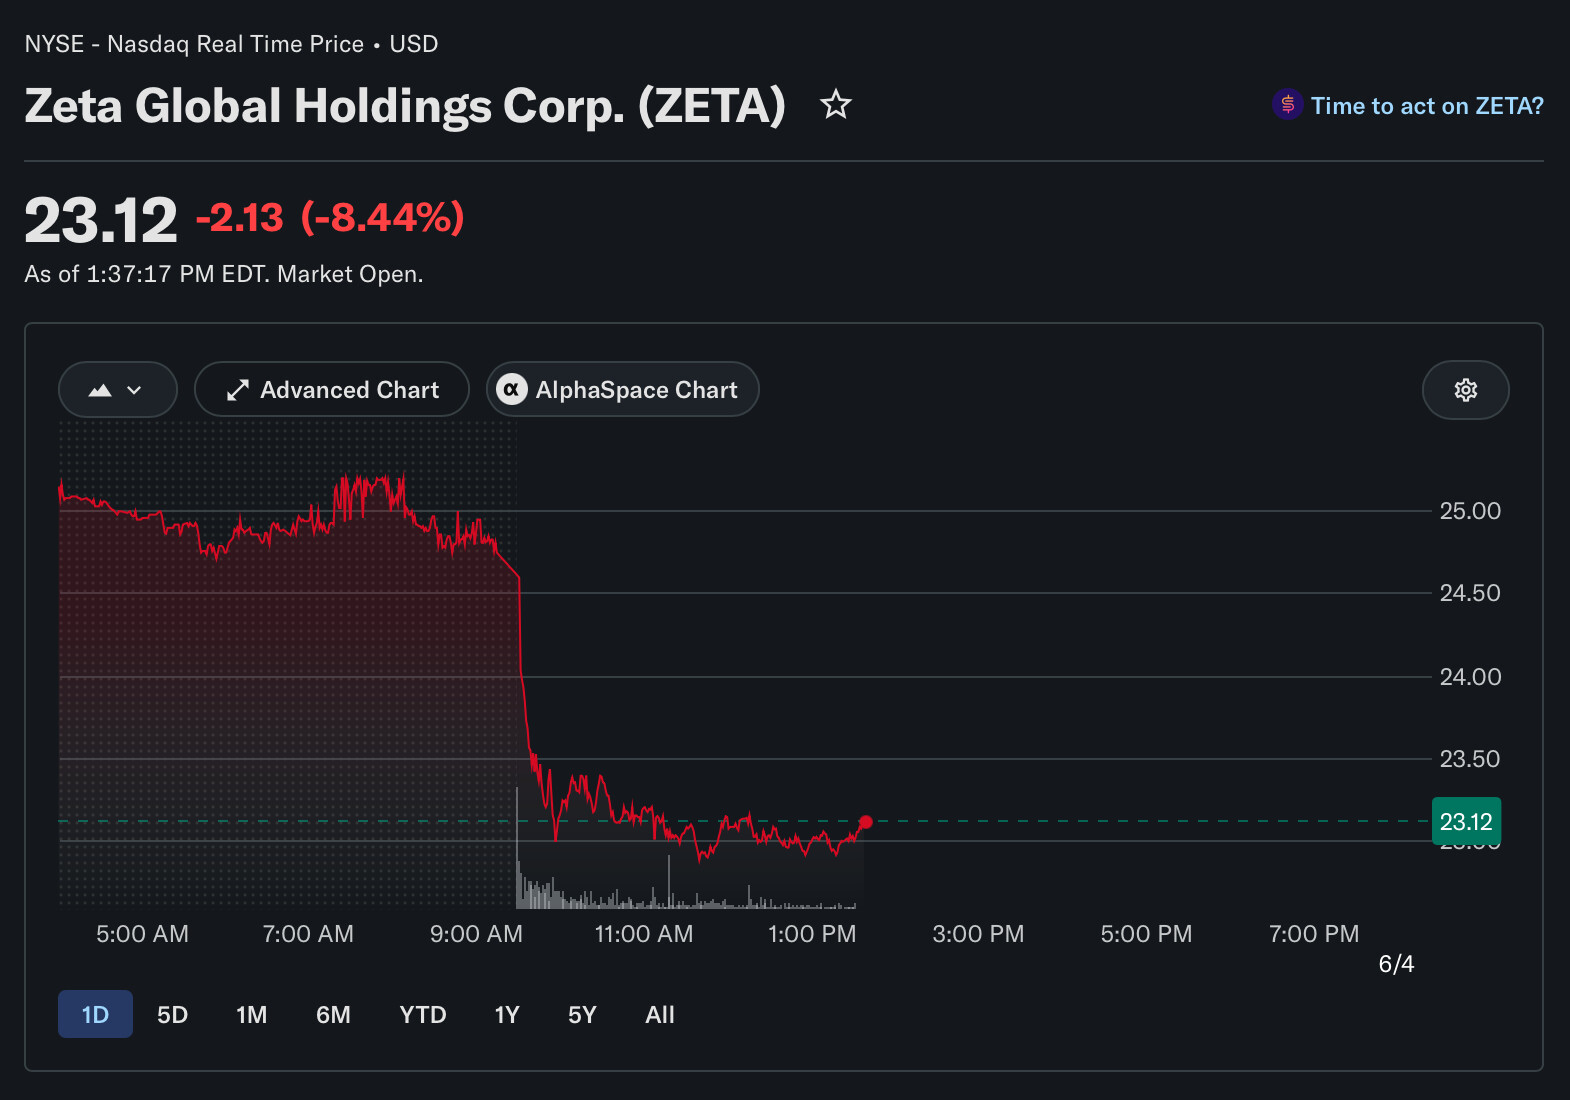Viewport: 1570px width, 1100px height.
Task: Open the Advanced Chart button
Action: click(332, 389)
